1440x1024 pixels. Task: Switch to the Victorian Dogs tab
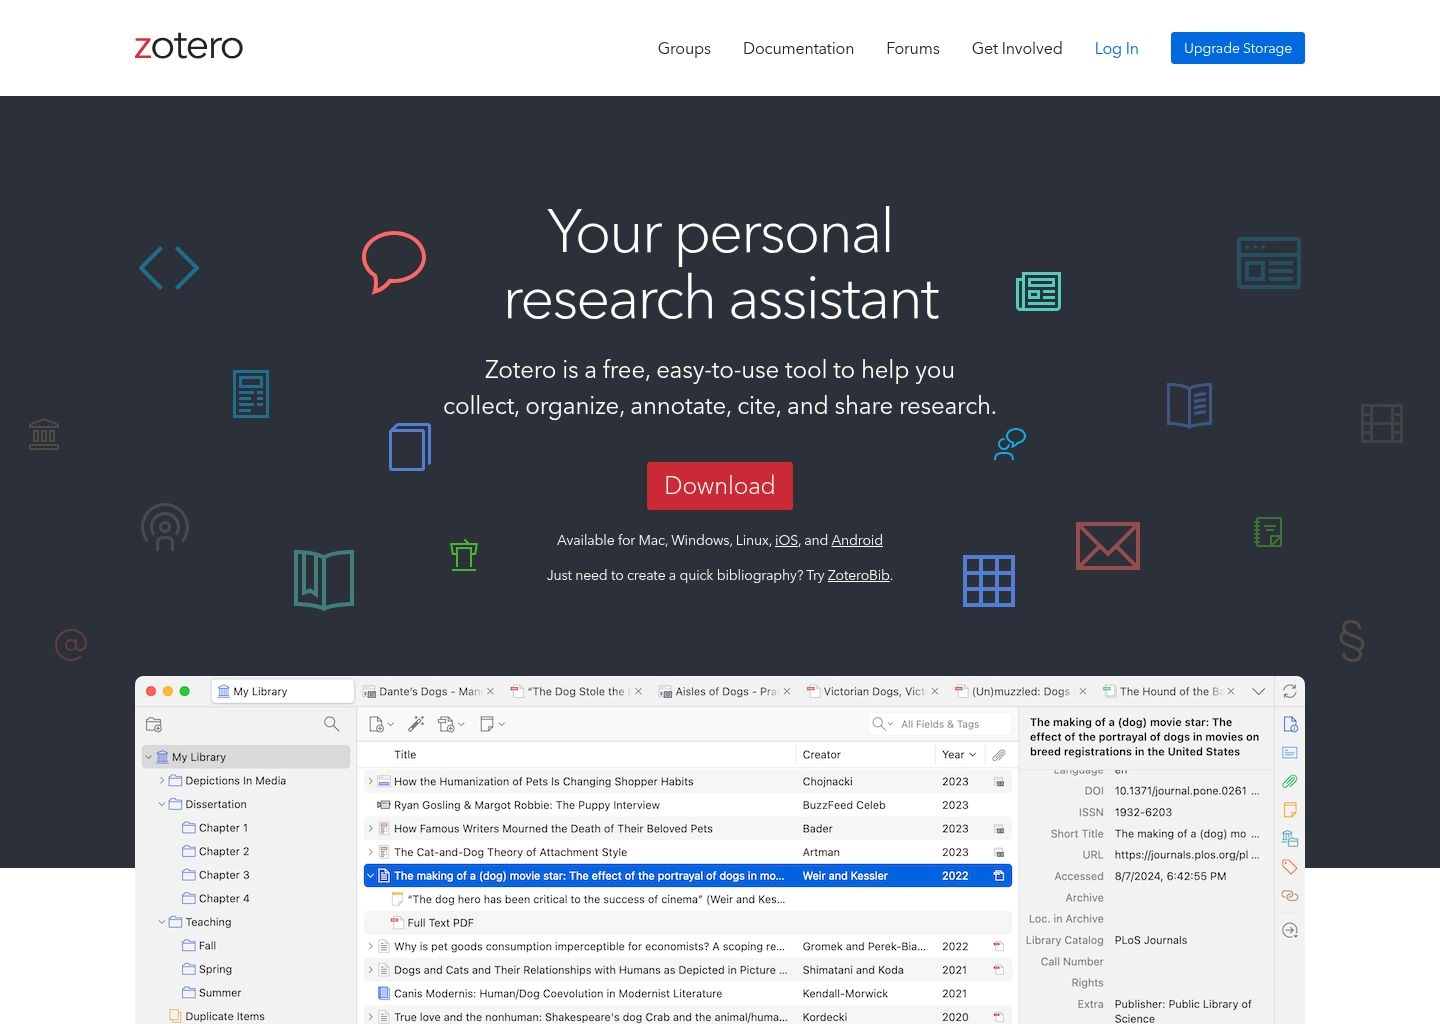[873, 691]
